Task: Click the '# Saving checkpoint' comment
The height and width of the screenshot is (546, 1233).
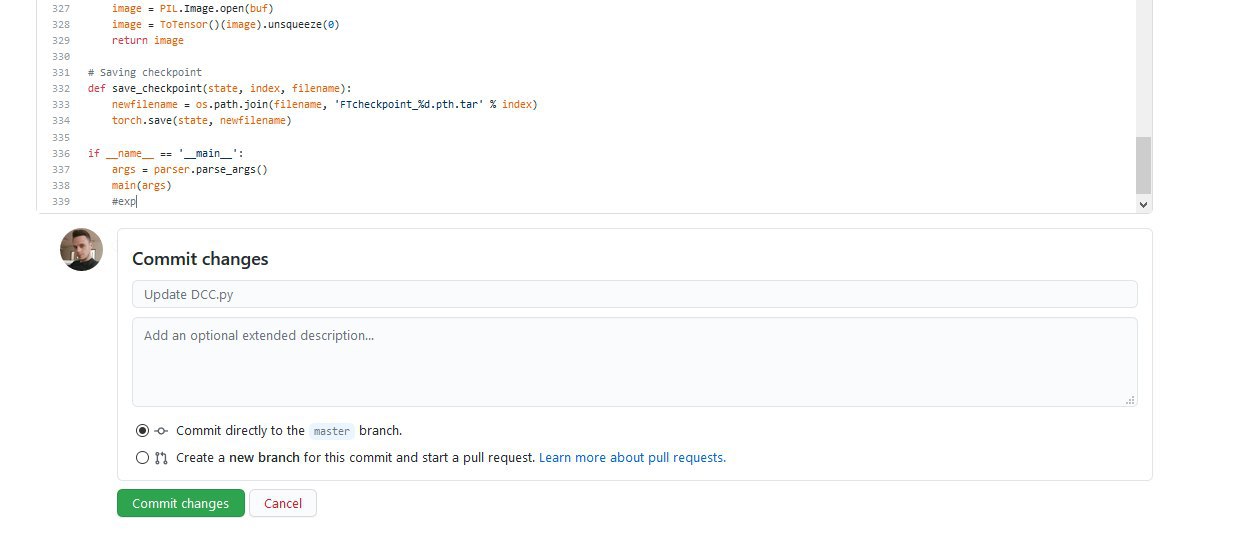Action: pyautogui.click(x=145, y=72)
